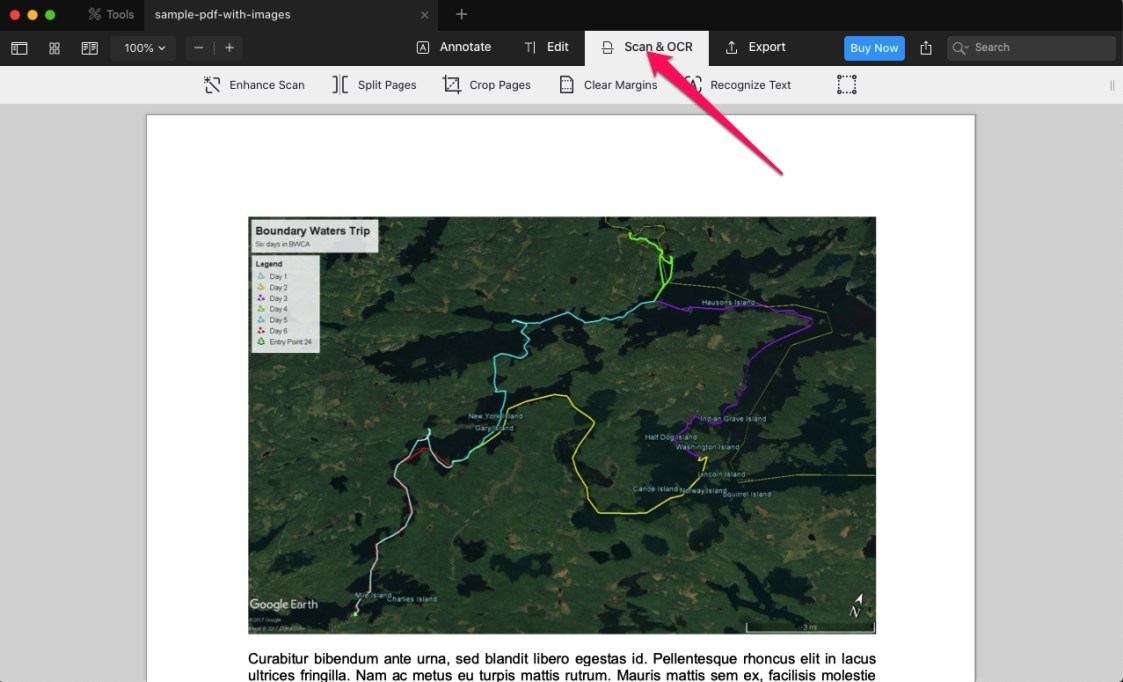Click the Buy Now button
1123x682 pixels.
873,47
